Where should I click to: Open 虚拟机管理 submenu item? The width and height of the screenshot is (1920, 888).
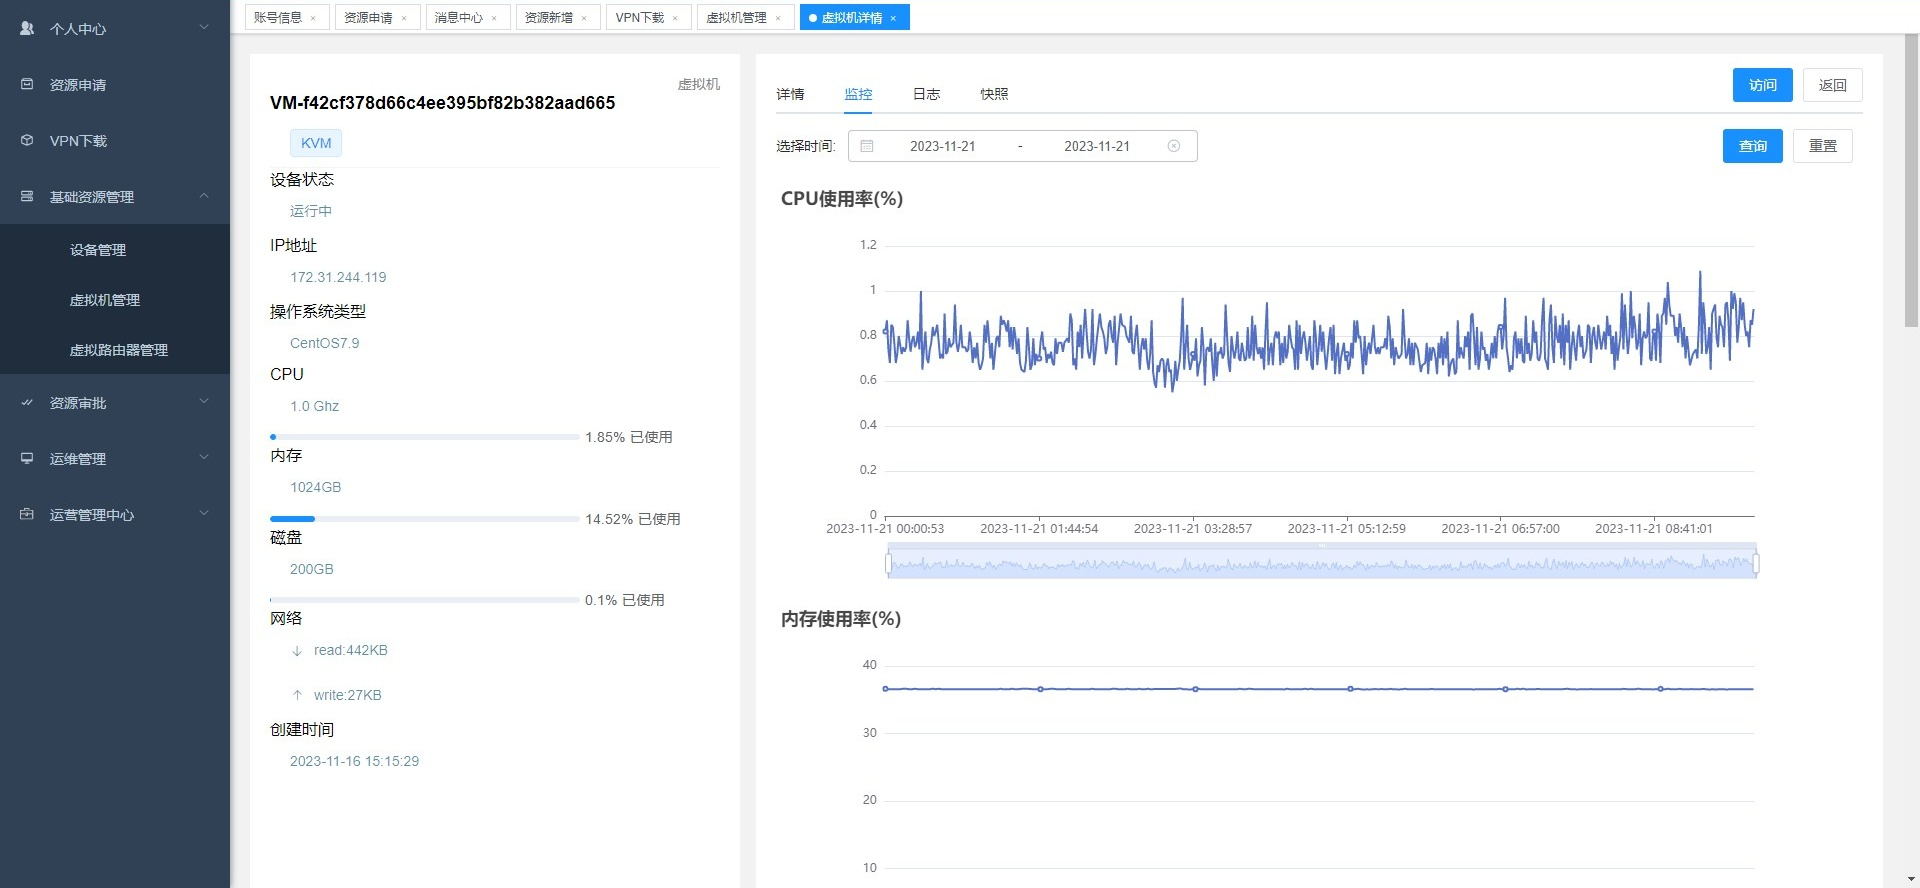pyautogui.click(x=115, y=300)
